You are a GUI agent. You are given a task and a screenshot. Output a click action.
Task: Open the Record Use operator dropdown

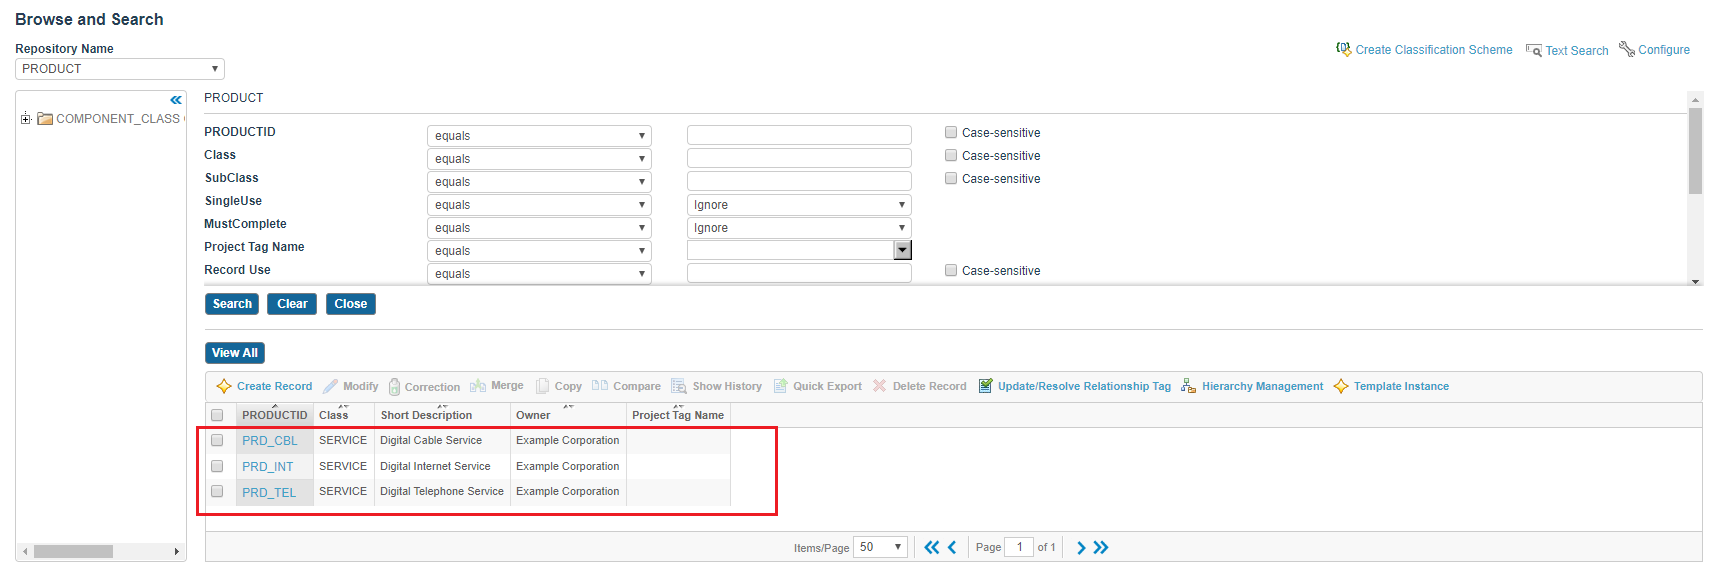539,274
